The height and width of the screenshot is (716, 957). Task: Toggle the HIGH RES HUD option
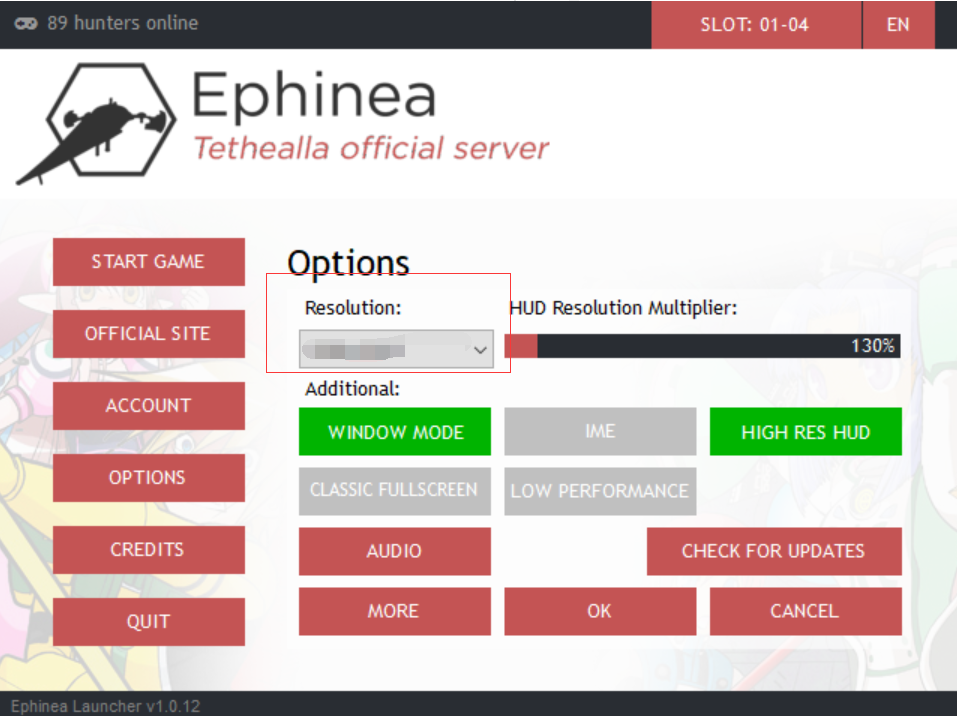pyautogui.click(x=805, y=432)
